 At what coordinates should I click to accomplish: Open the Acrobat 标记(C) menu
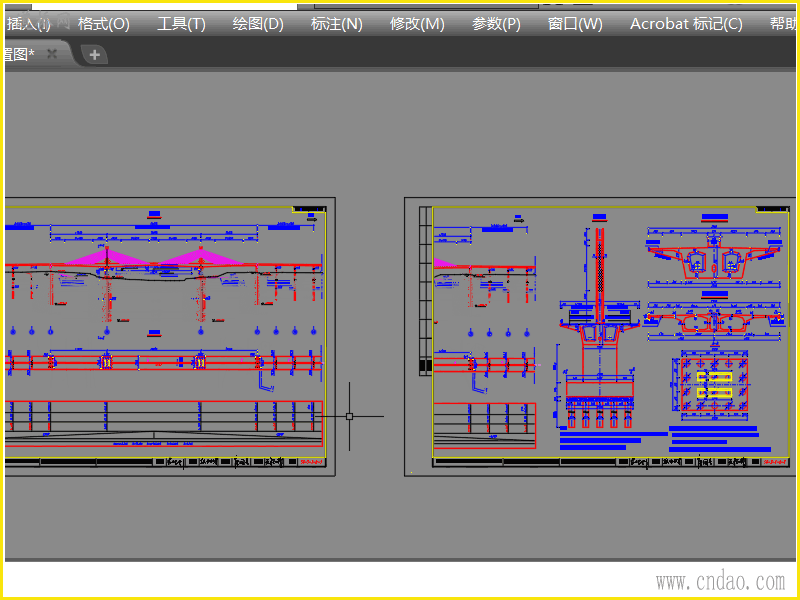point(686,24)
